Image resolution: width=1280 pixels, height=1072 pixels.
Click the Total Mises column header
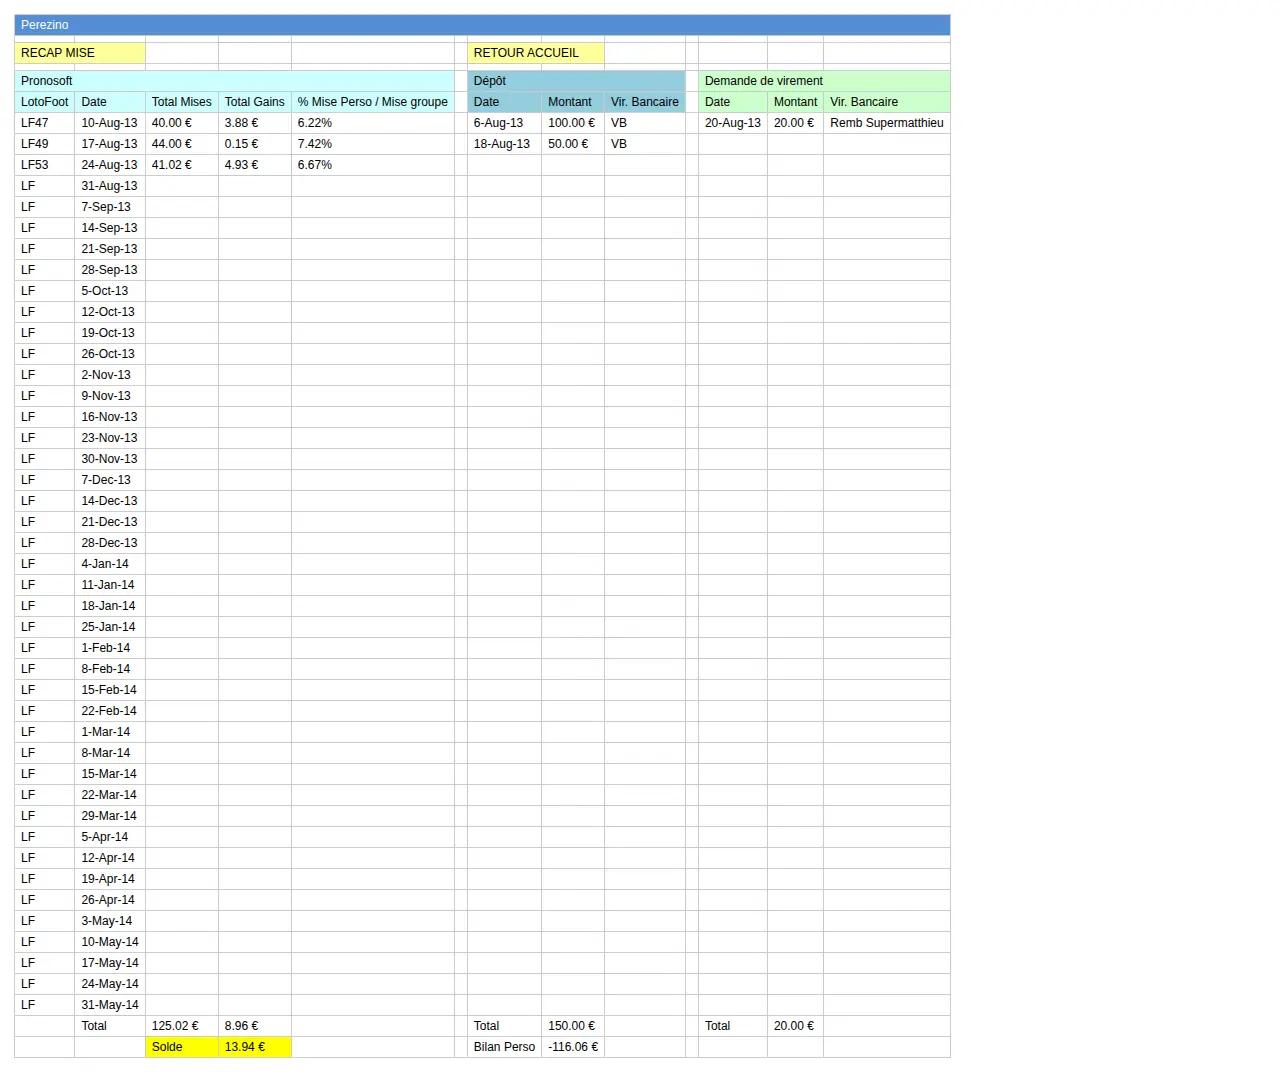(182, 102)
